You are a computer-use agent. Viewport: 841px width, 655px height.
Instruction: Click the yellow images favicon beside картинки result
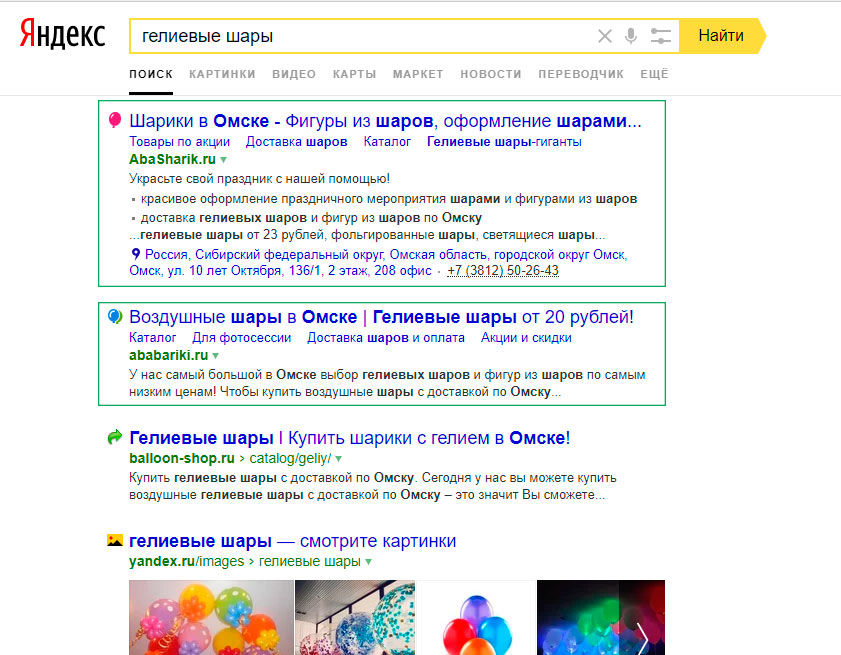click(115, 541)
